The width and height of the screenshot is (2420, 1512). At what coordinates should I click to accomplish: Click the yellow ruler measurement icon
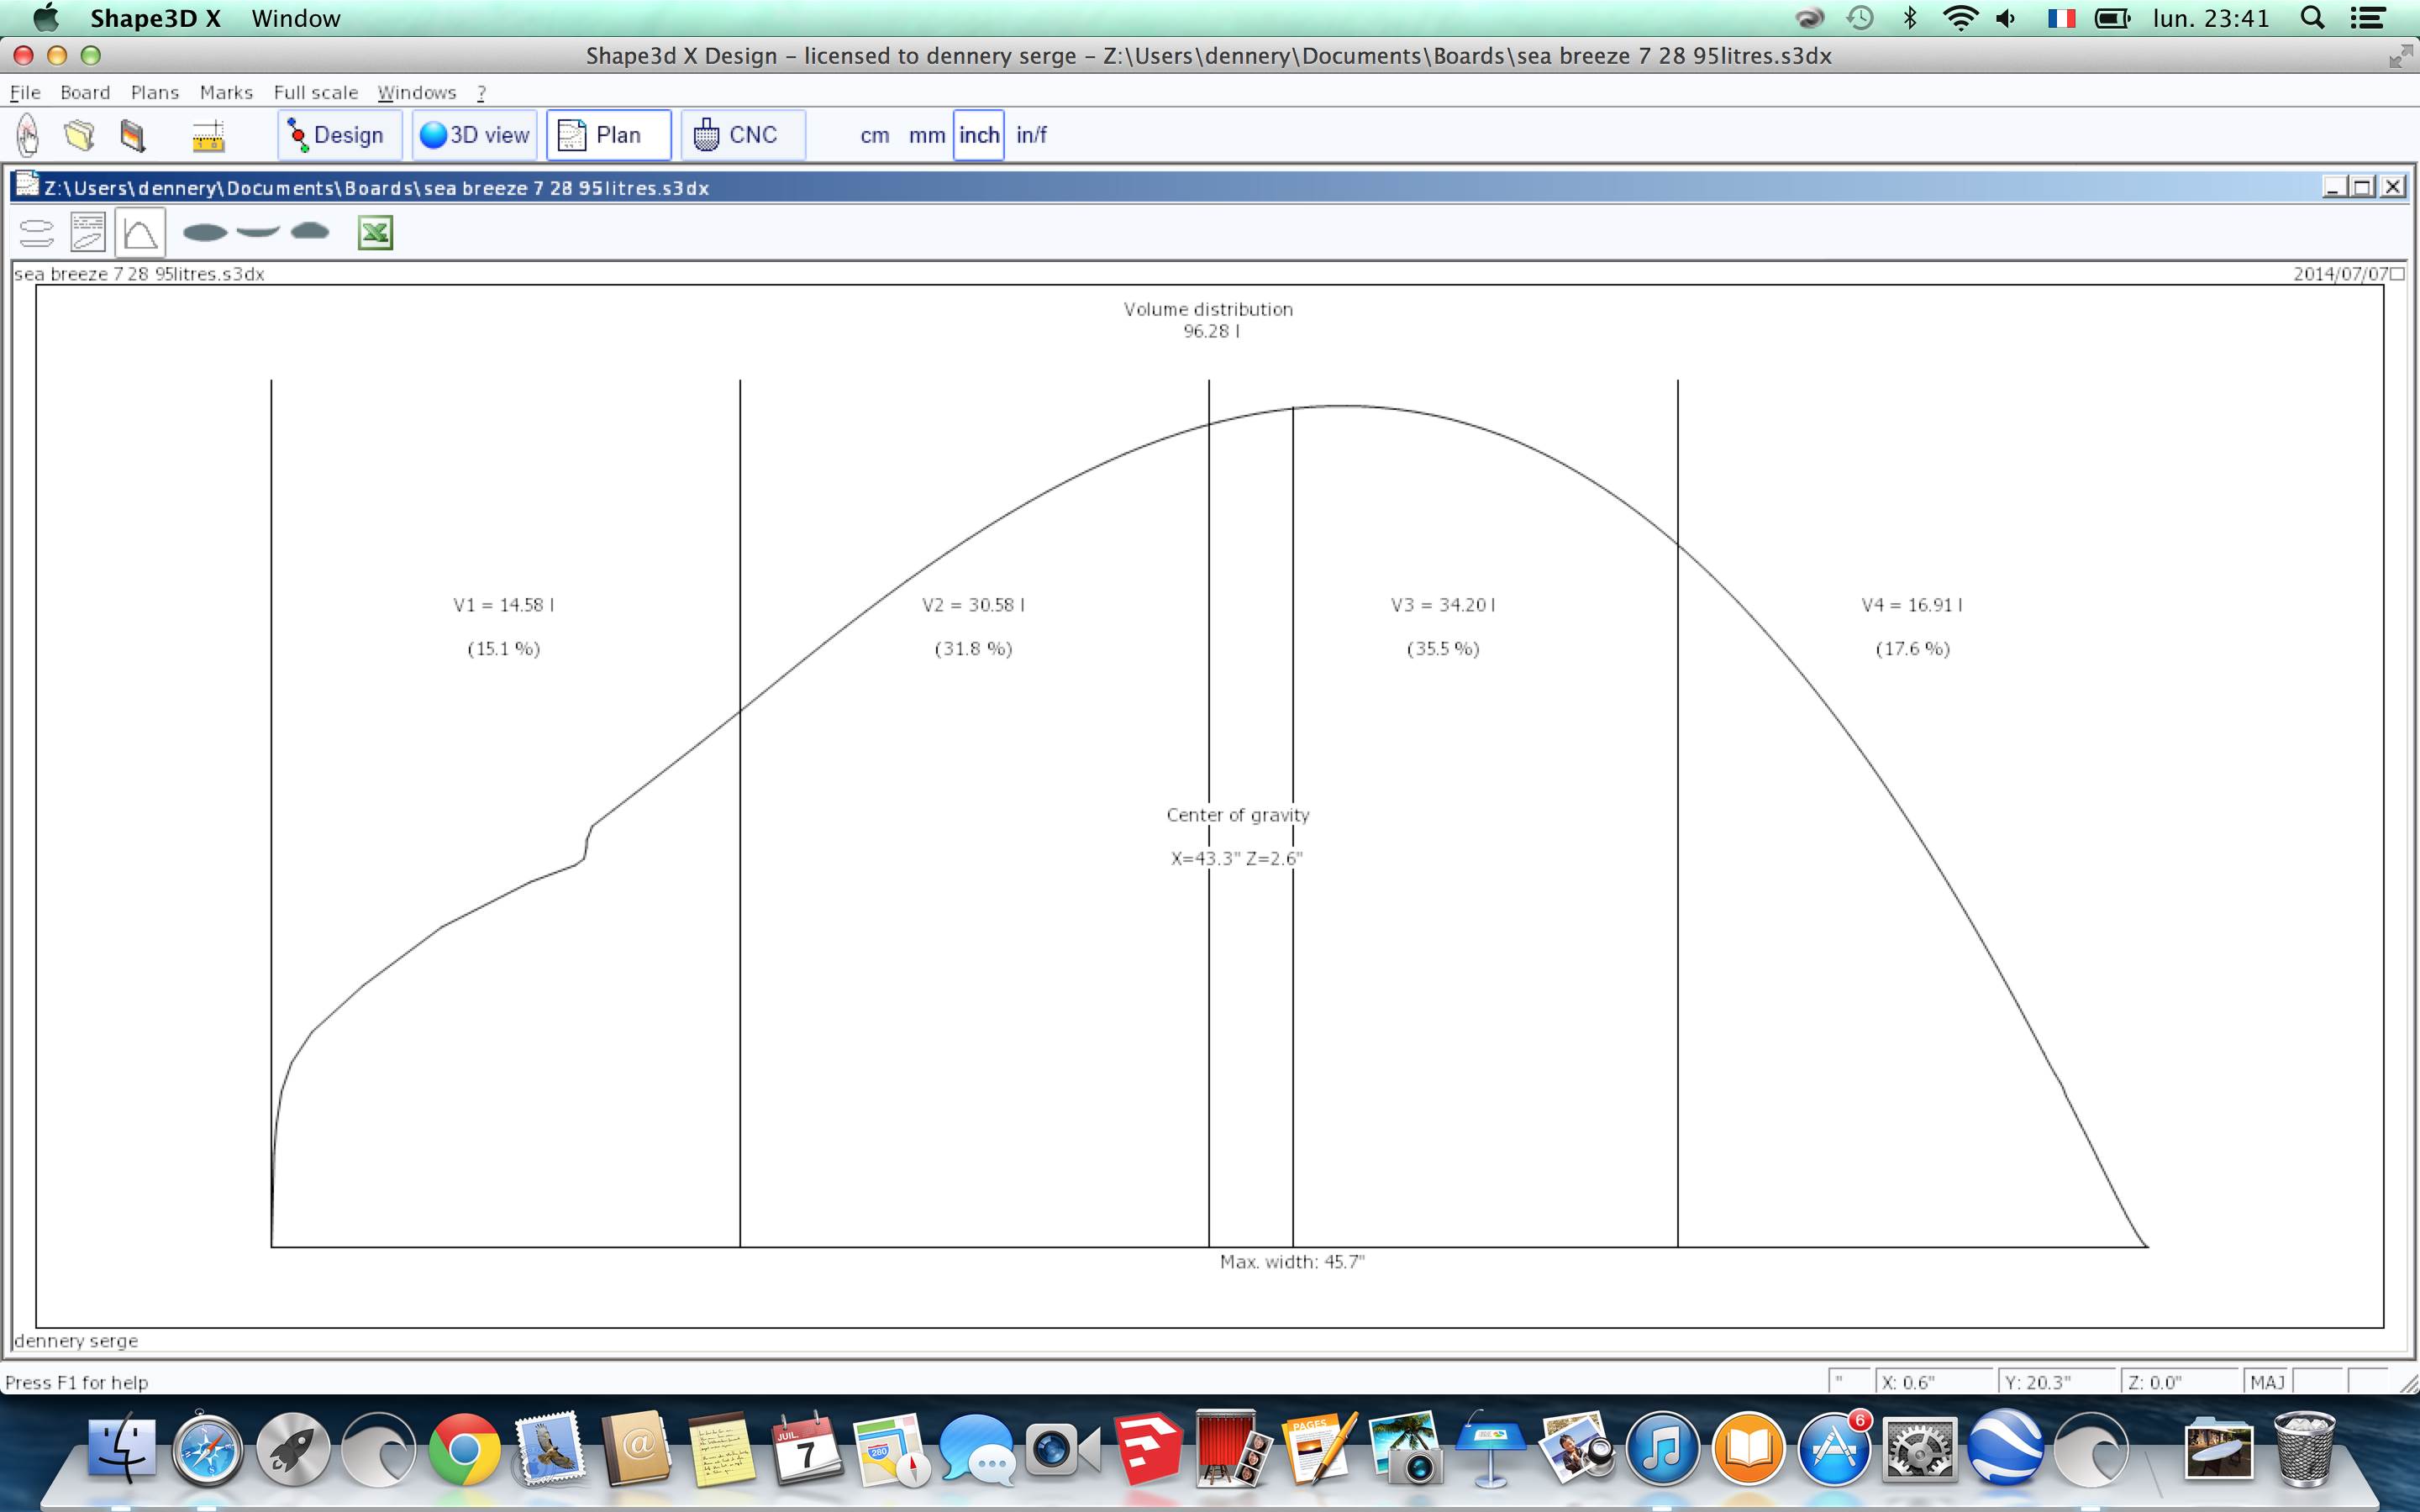208,136
